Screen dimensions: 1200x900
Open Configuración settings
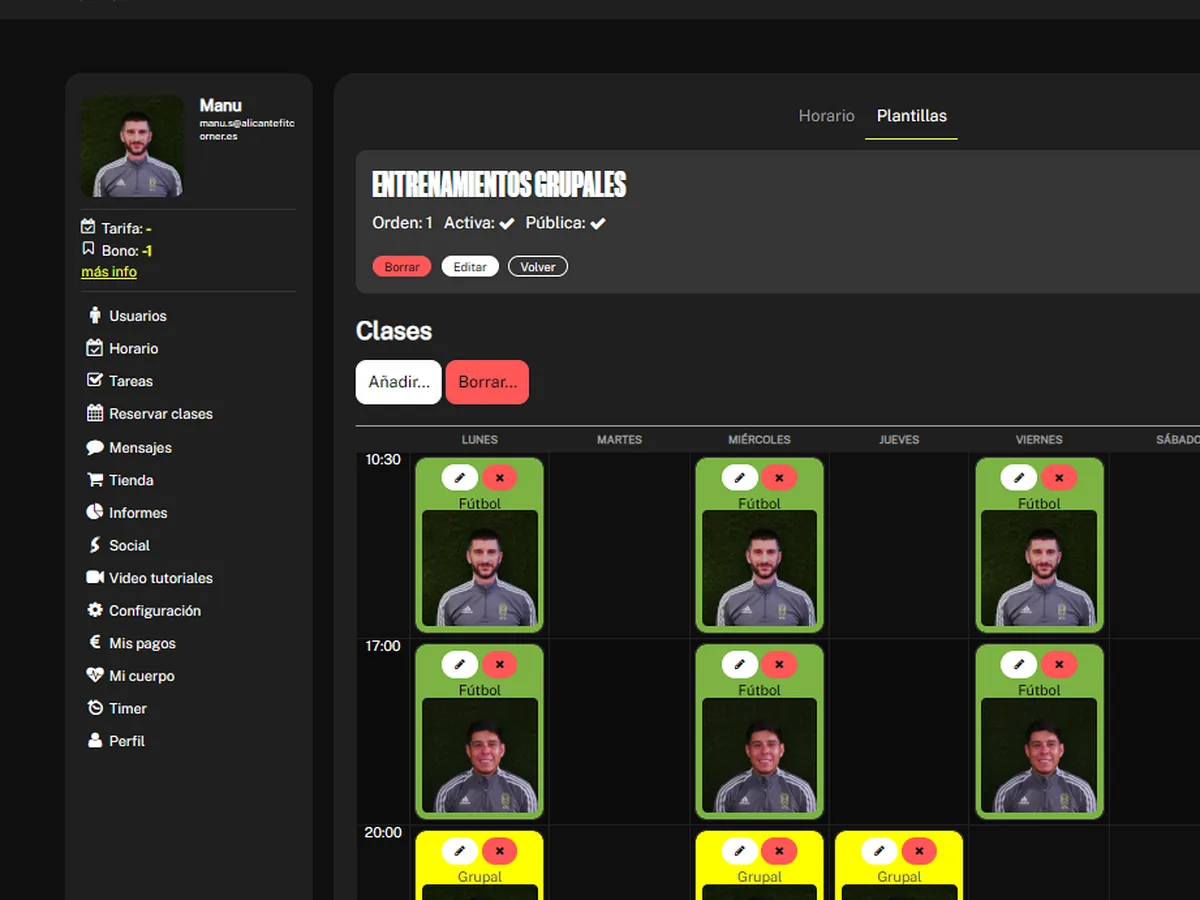click(144, 610)
